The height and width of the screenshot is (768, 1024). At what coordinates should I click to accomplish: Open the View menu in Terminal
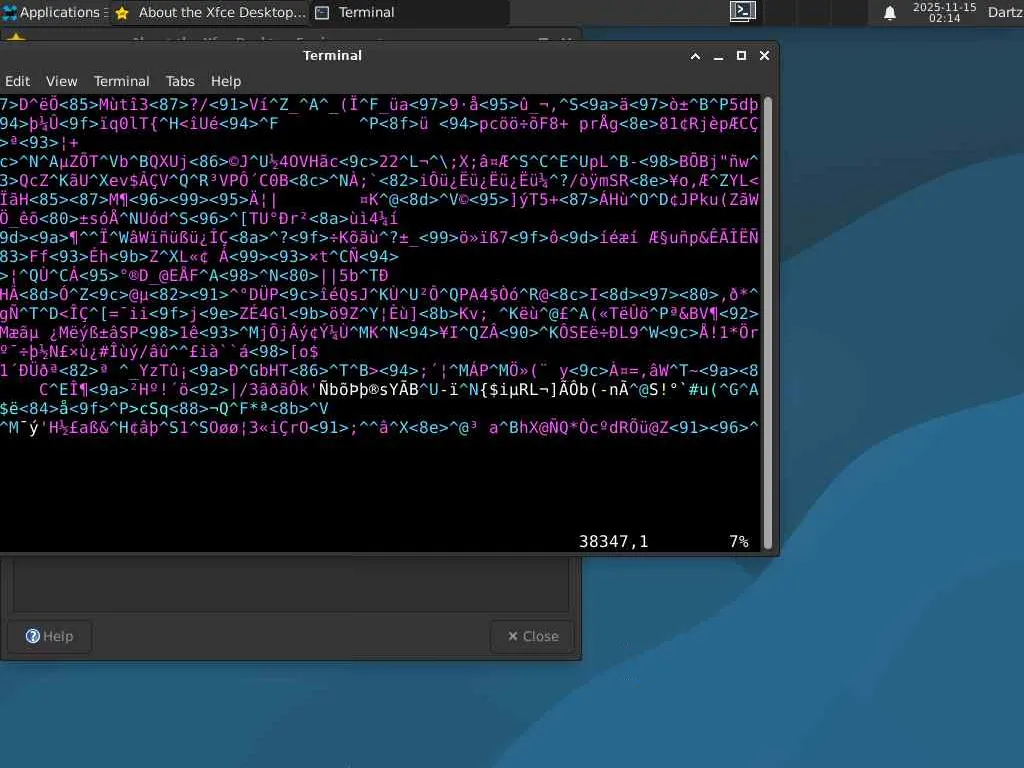click(x=61, y=81)
